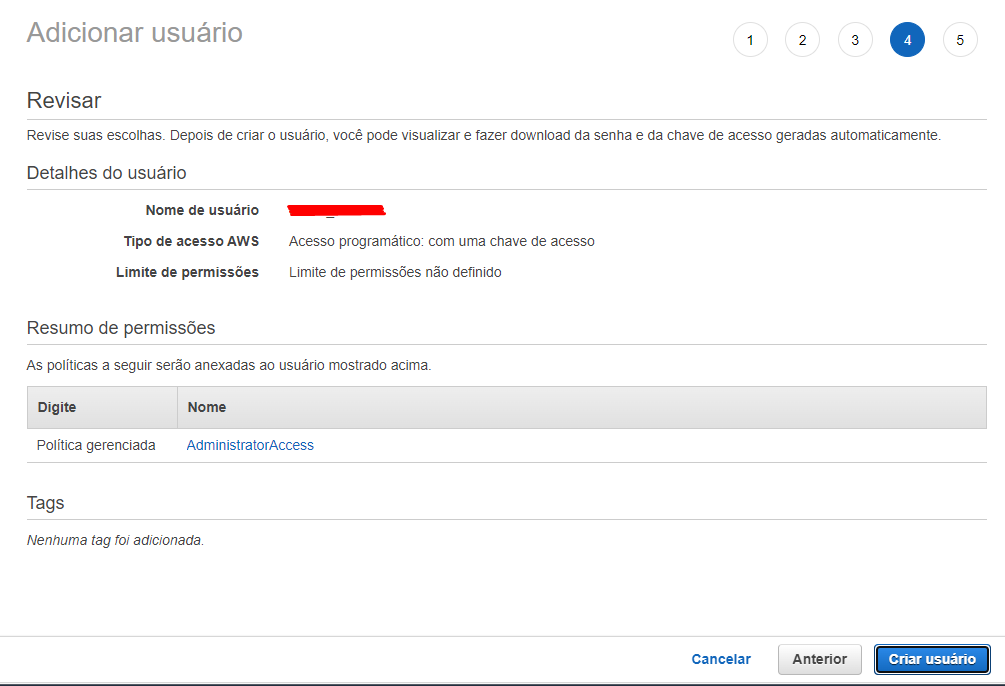Click the Digite column header
The image size is (1005, 686).
coord(57,407)
